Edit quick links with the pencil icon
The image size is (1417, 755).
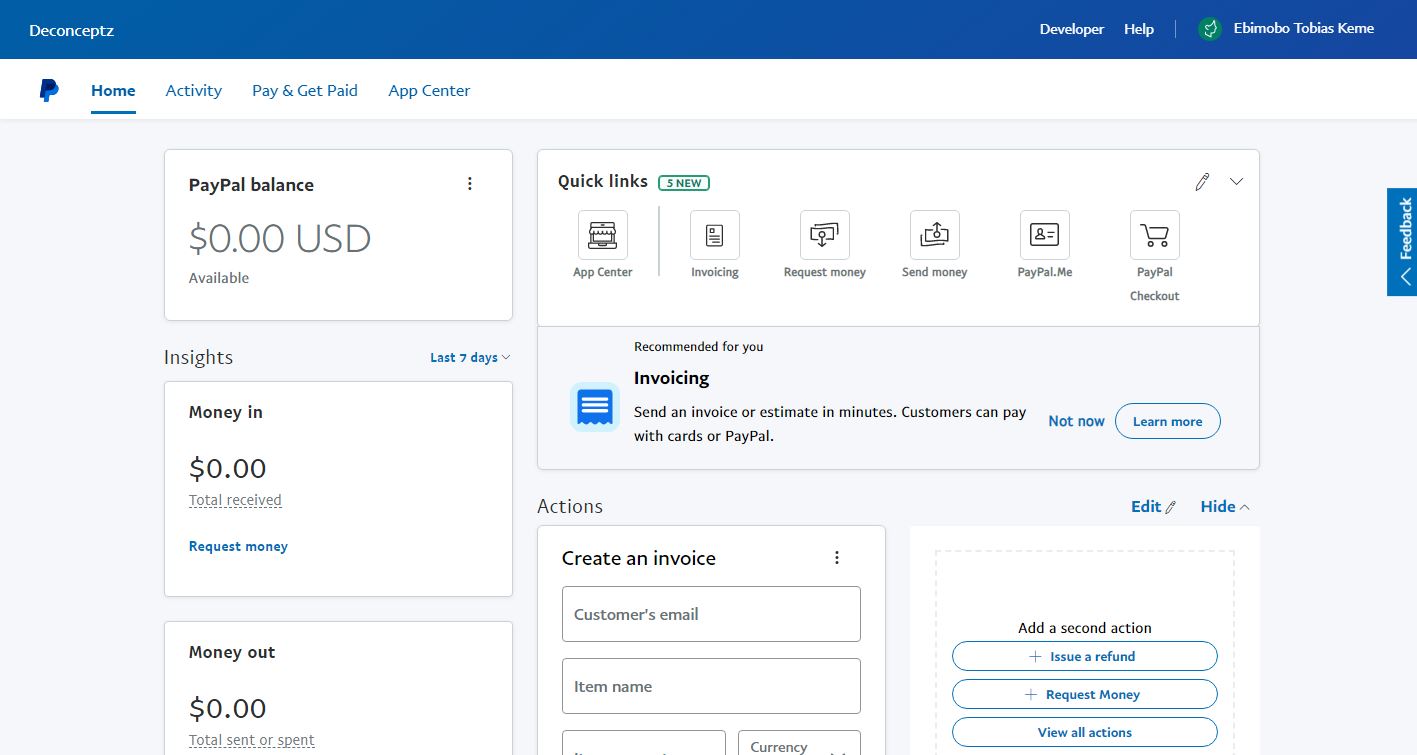click(x=1202, y=182)
